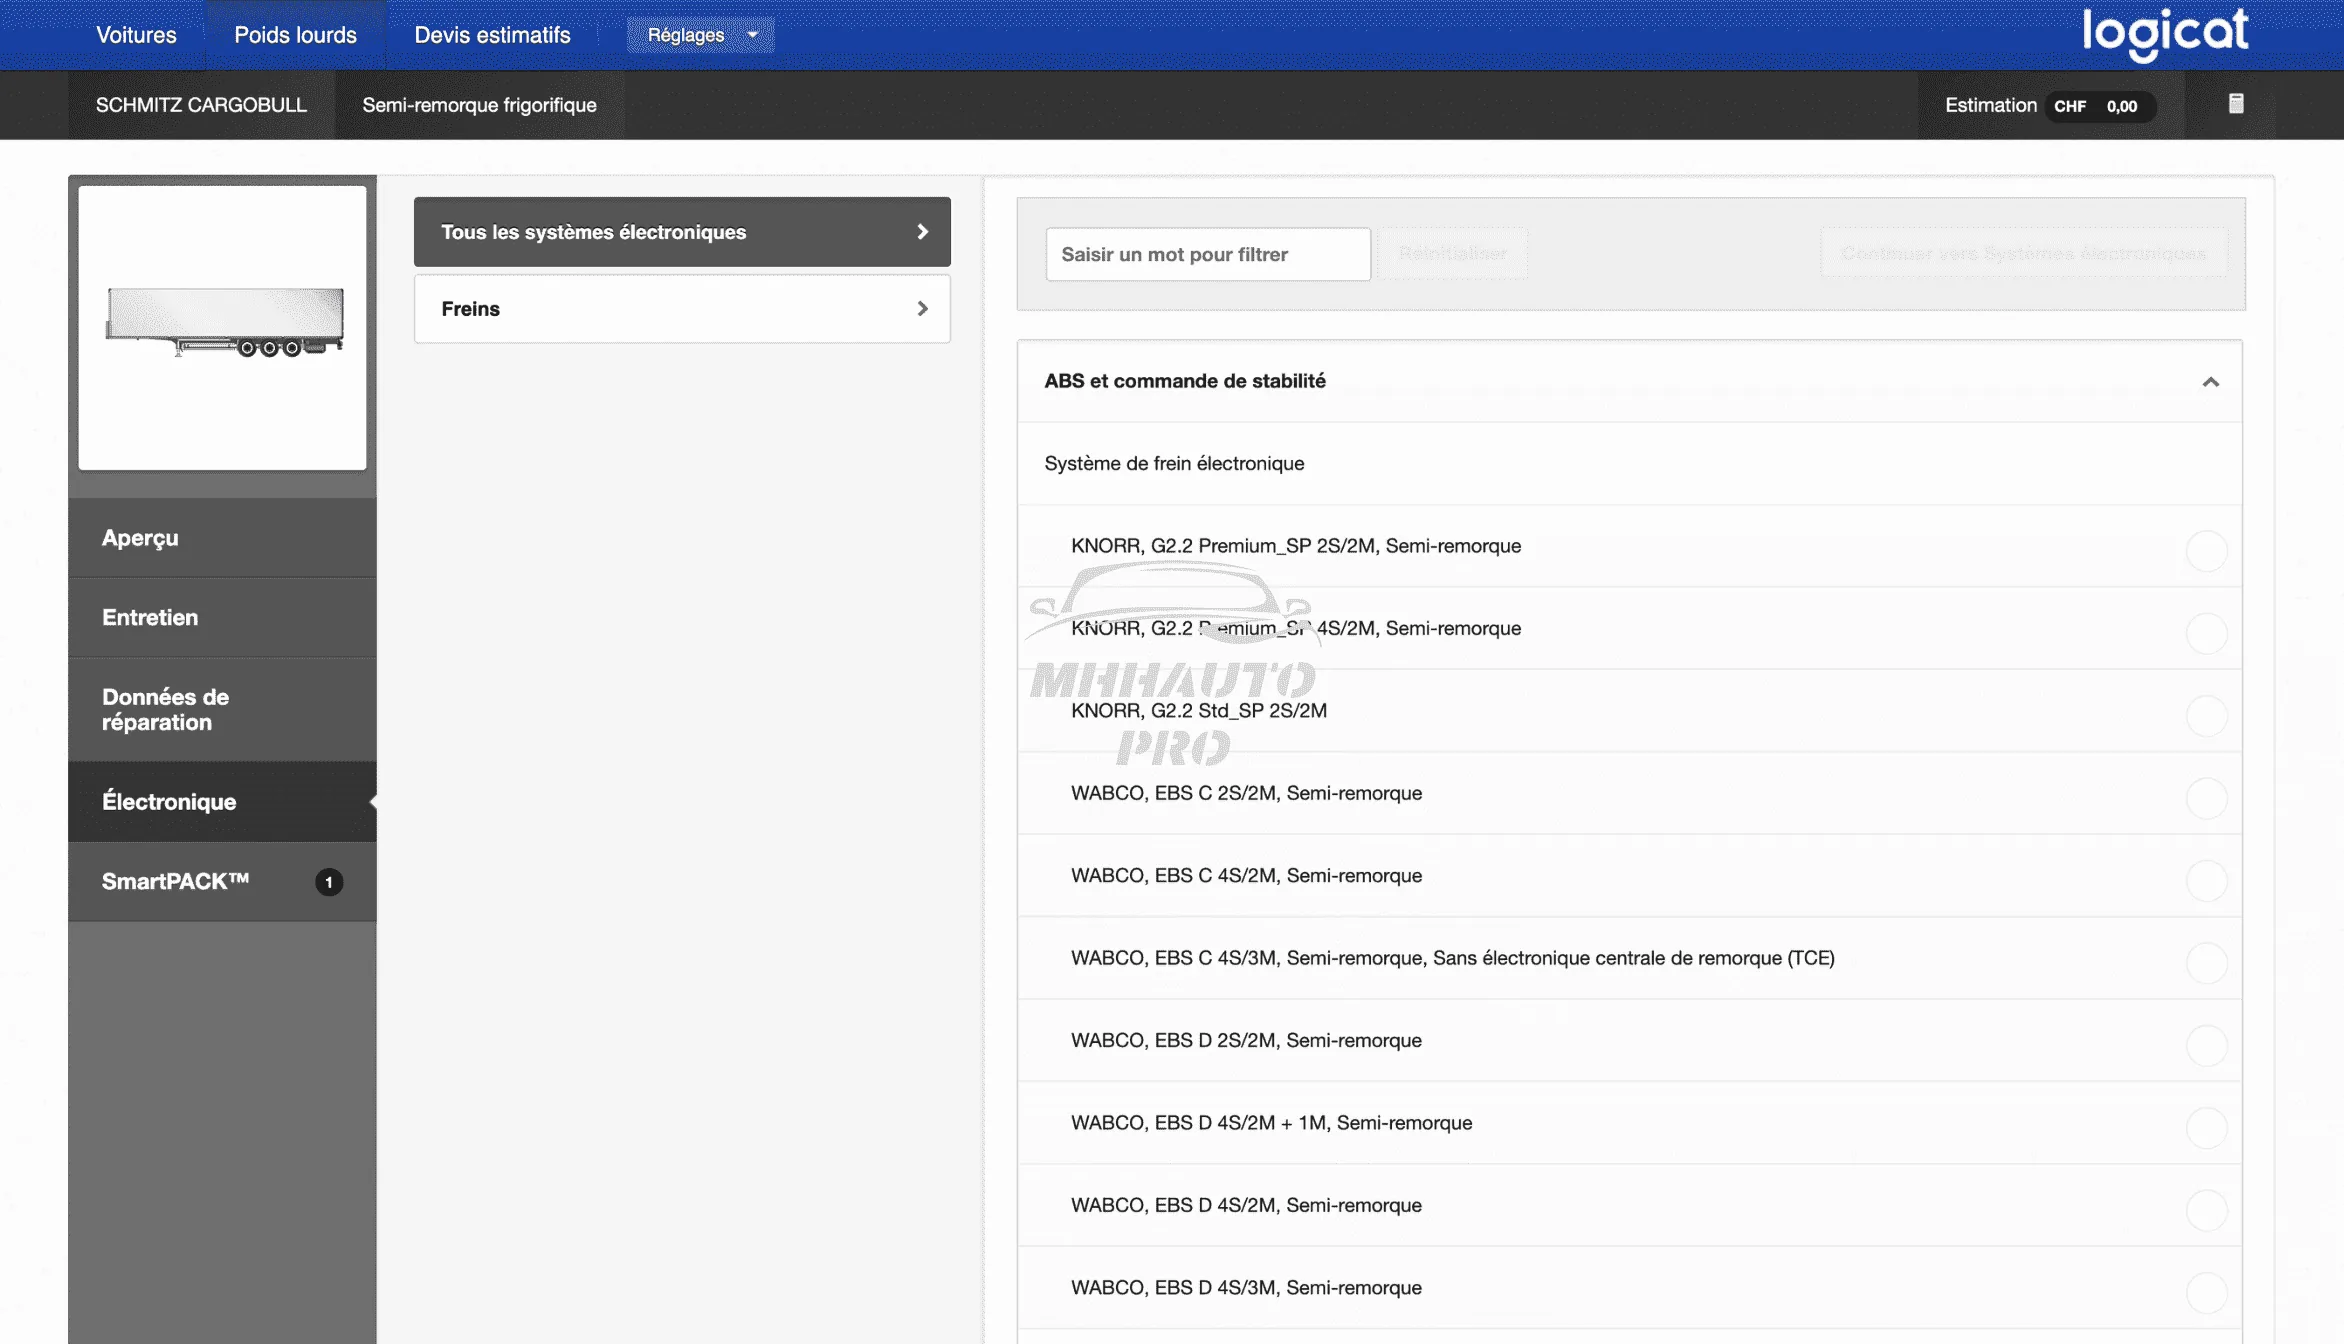The height and width of the screenshot is (1344, 2344).
Task: Open the Devis estimatifs tab
Action: [492, 35]
